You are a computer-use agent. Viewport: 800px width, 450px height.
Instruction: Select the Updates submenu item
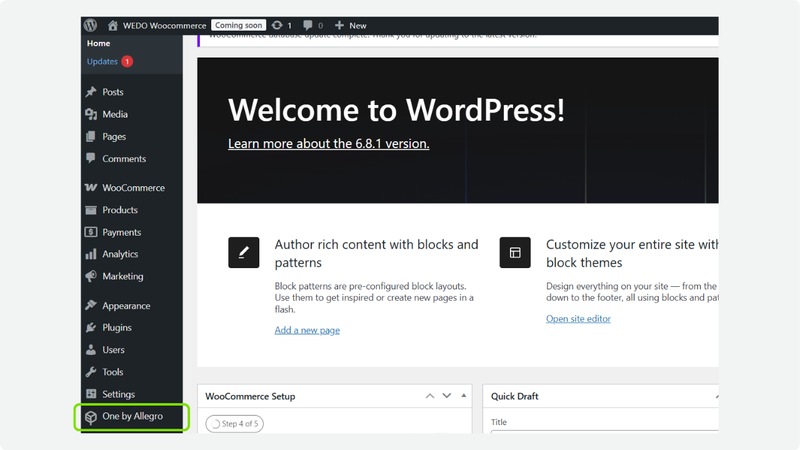coord(102,61)
